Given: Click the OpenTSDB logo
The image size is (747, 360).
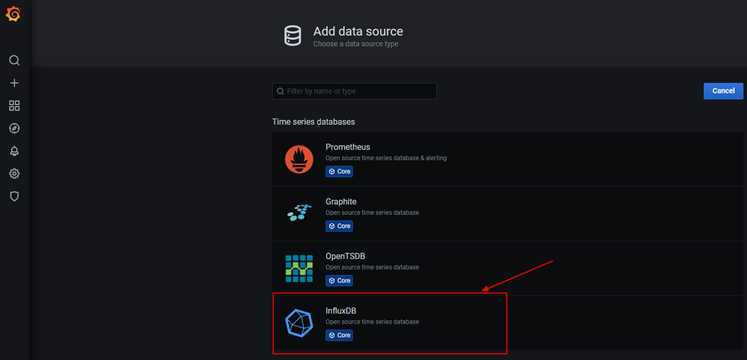Looking at the screenshot, I should (299, 269).
